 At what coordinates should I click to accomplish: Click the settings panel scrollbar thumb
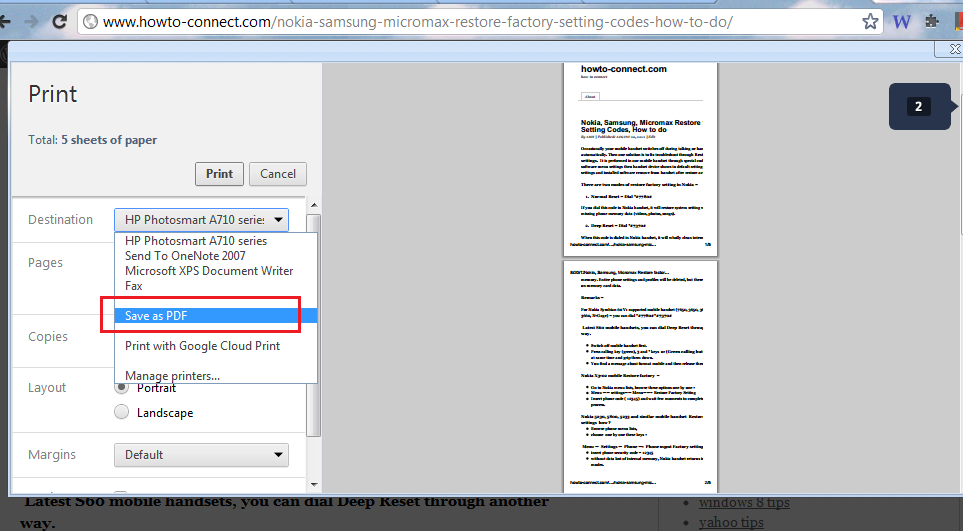[314, 325]
